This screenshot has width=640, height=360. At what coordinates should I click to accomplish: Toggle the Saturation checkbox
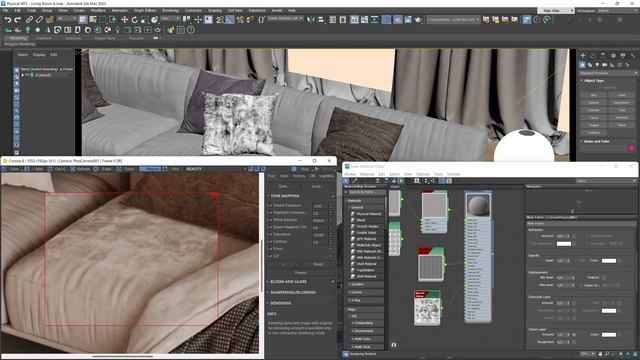click(x=270, y=235)
